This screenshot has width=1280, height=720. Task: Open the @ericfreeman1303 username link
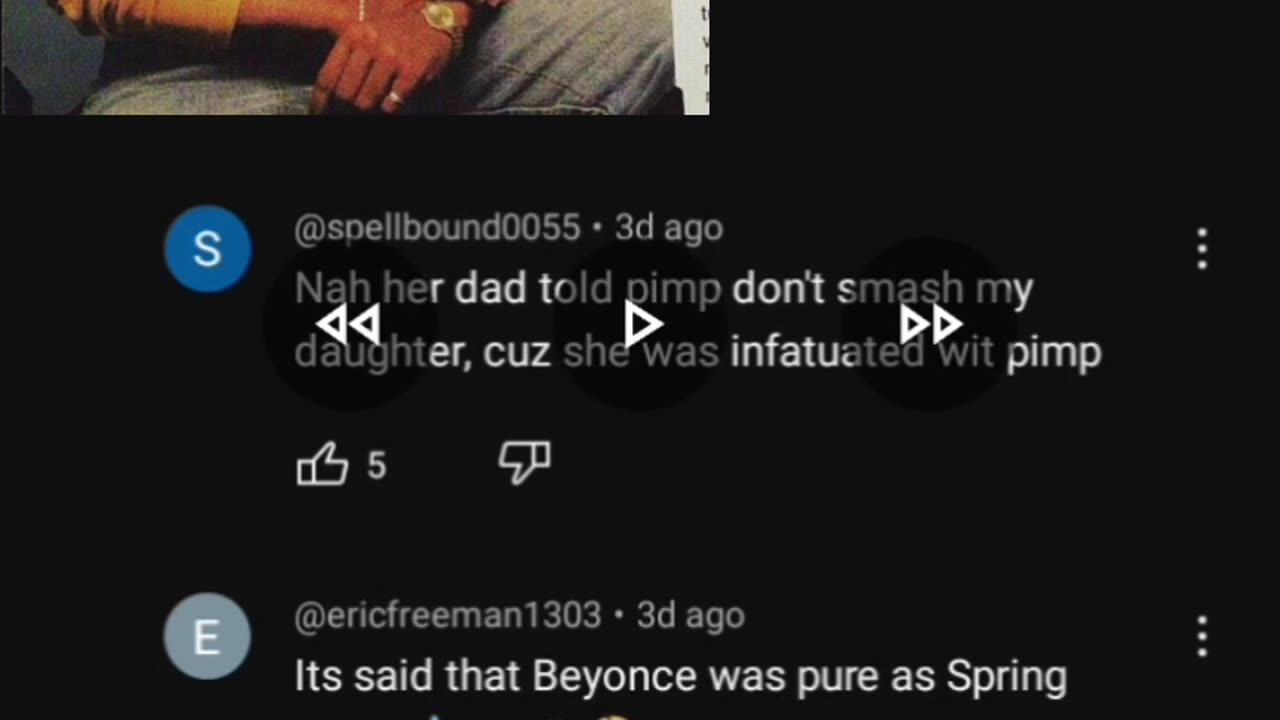point(448,615)
